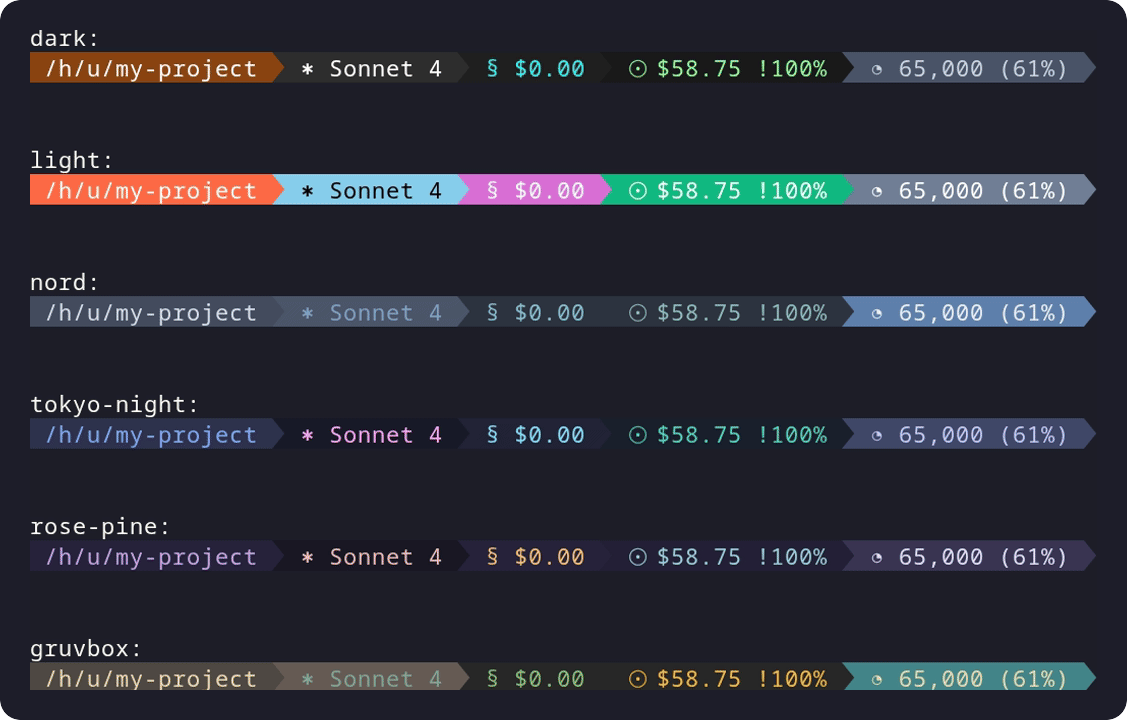
Task: Click 'Sonnet 4' model name in dark row
Action: pos(386,69)
